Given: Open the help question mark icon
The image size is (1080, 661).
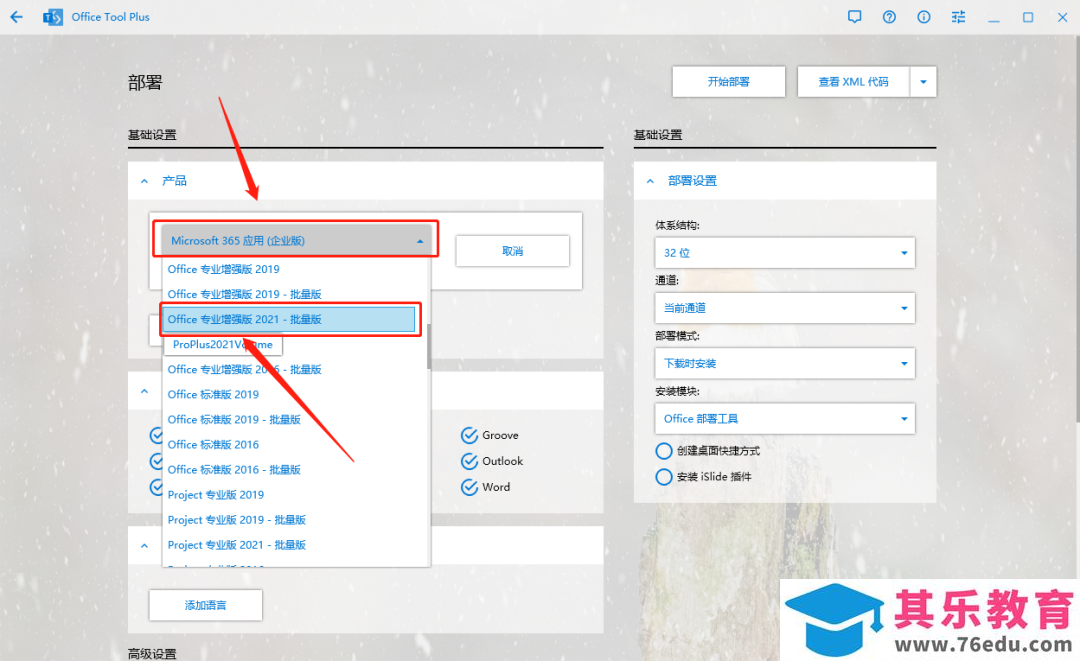Looking at the screenshot, I should pyautogui.click(x=889, y=17).
